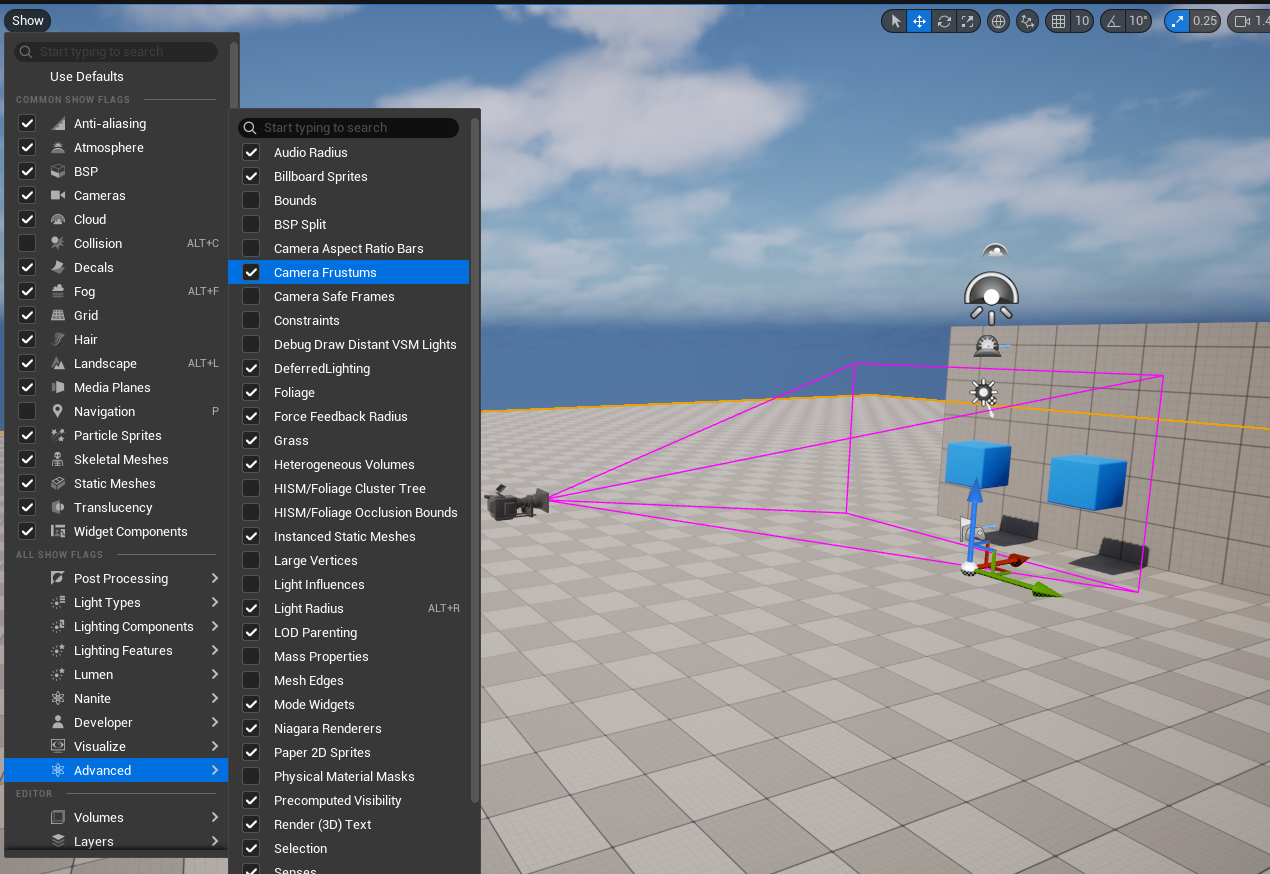Click the Hair show flag icon
Image resolution: width=1270 pixels, height=874 pixels.
[x=57, y=339]
